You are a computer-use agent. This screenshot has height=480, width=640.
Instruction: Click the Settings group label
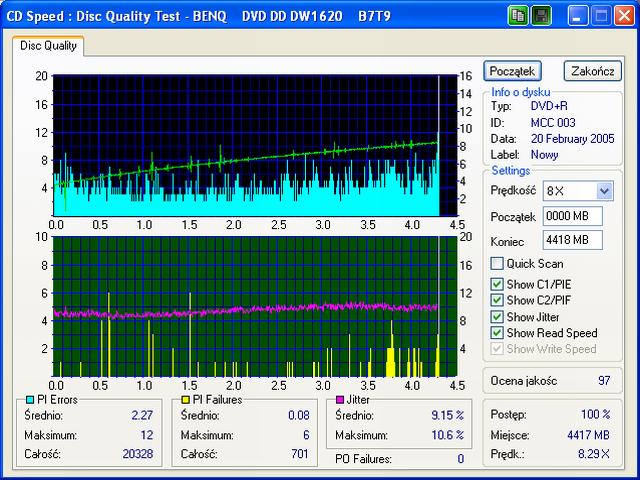[x=511, y=171]
